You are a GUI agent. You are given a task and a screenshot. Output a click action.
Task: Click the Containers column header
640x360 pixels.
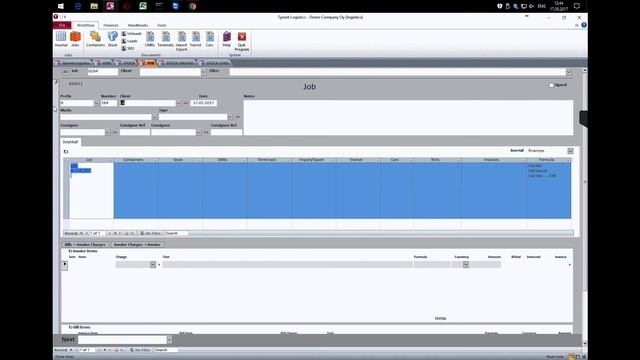136,160
